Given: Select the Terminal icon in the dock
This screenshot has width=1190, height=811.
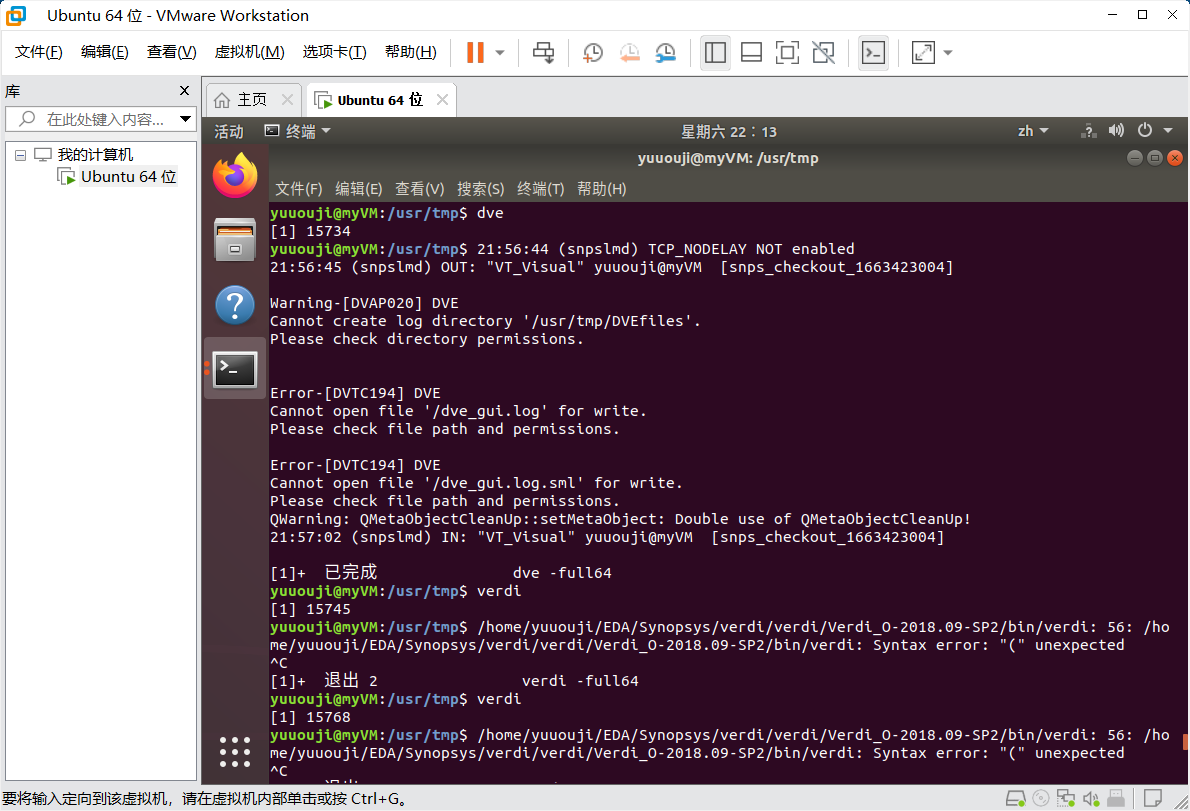Looking at the screenshot, I should pos(234,369).
